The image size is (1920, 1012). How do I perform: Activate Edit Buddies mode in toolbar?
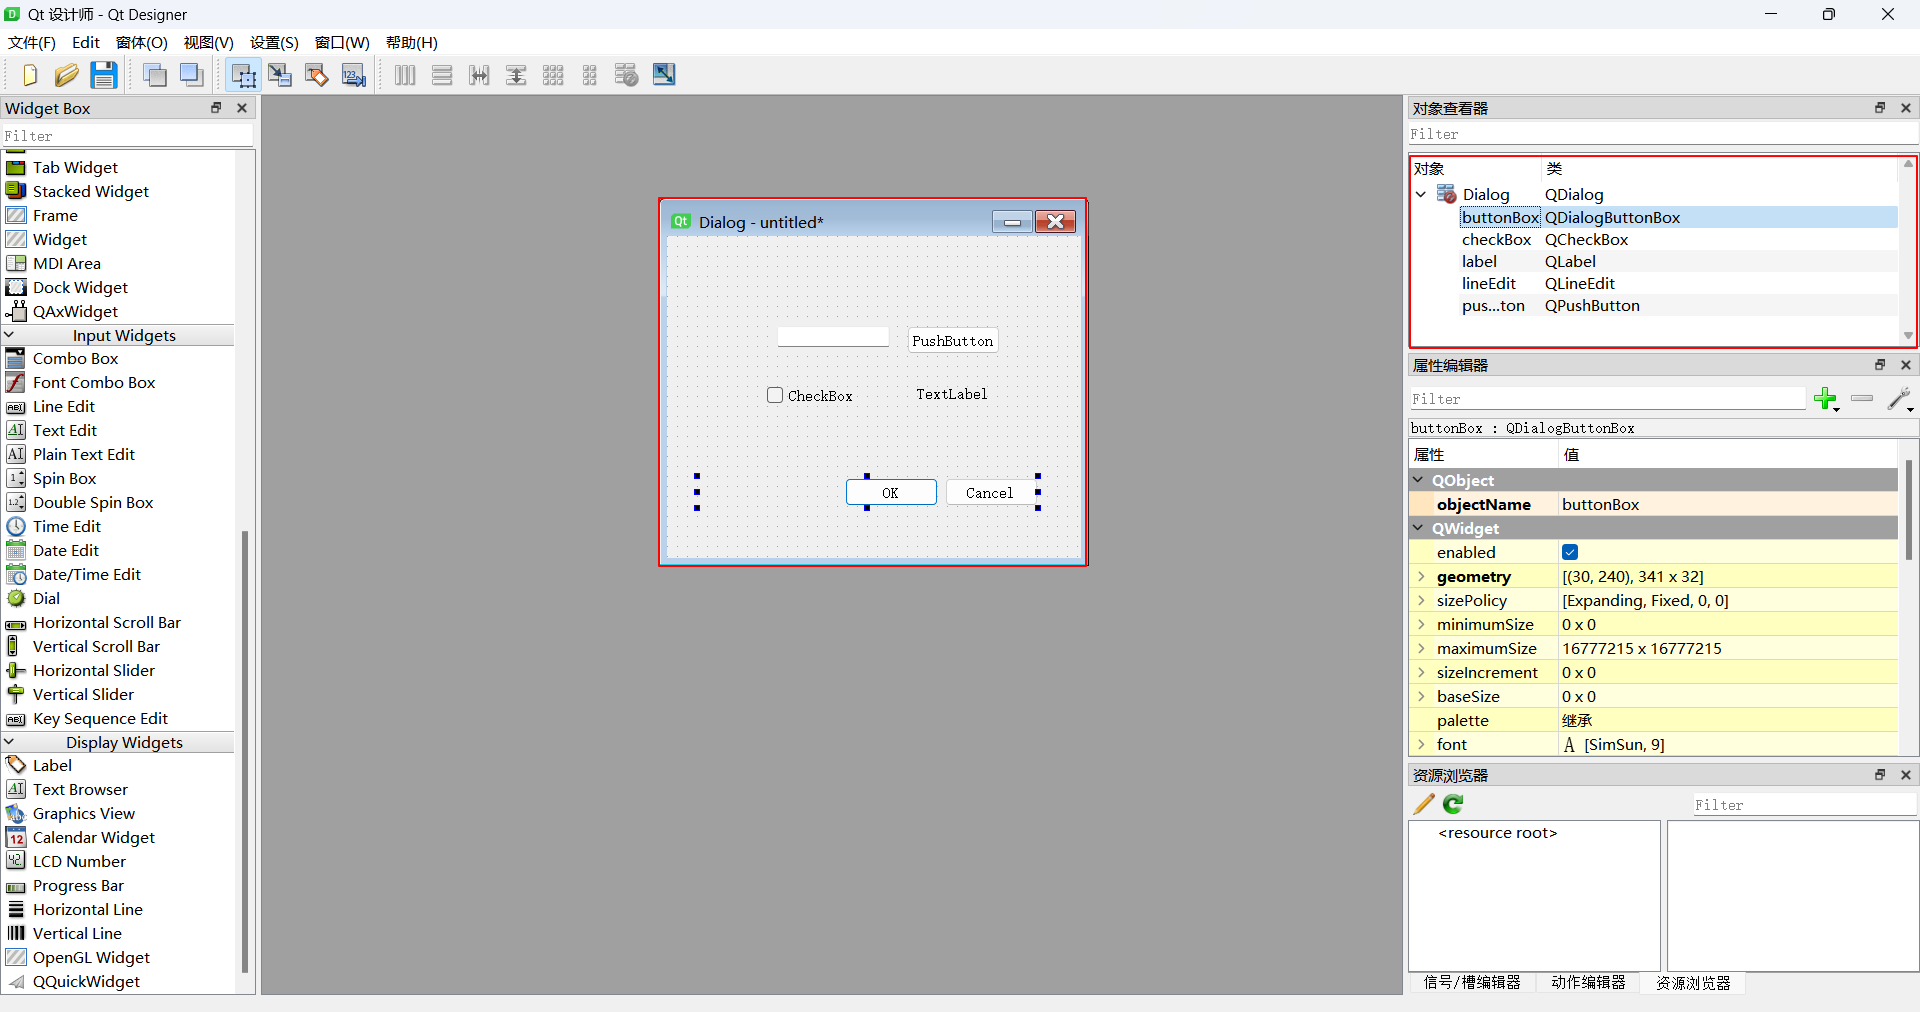click(317, 75)
